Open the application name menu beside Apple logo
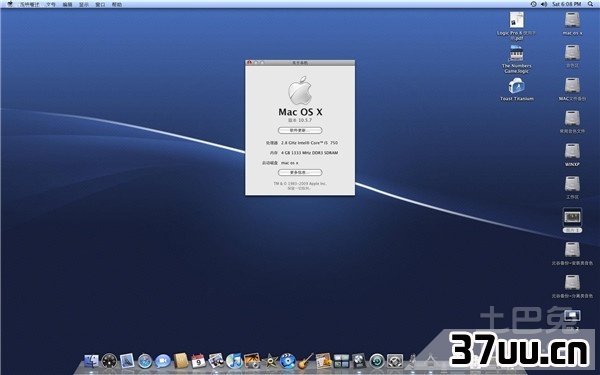The height and width of the screenshot is (375, 600). [29, 4]
